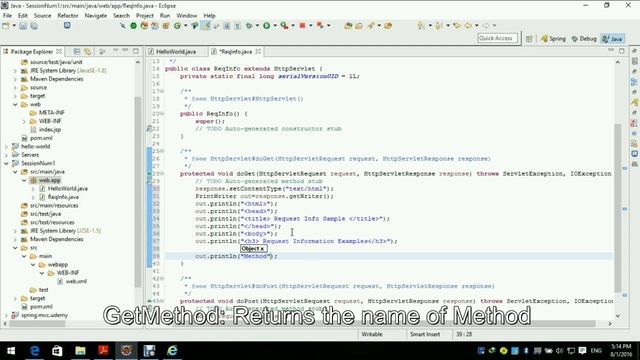Click the green round Spring dashboard icon
This screenshot has height=360, width=640.
pos(133,26)
